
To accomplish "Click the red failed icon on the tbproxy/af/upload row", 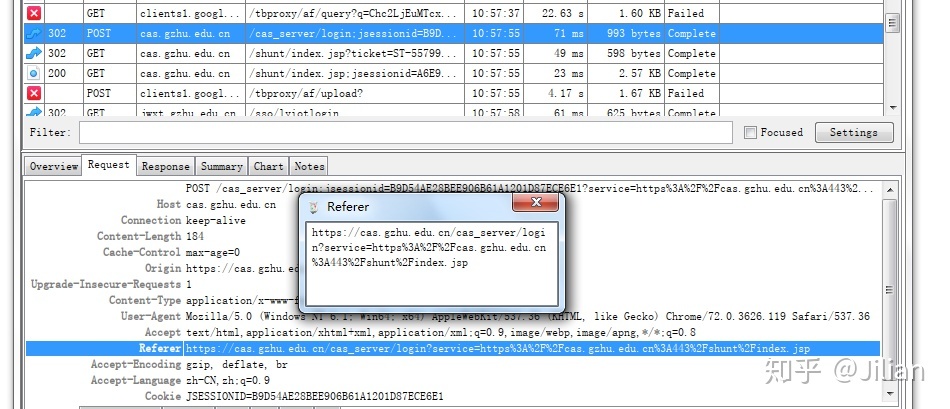I will [x=34, y=93].
